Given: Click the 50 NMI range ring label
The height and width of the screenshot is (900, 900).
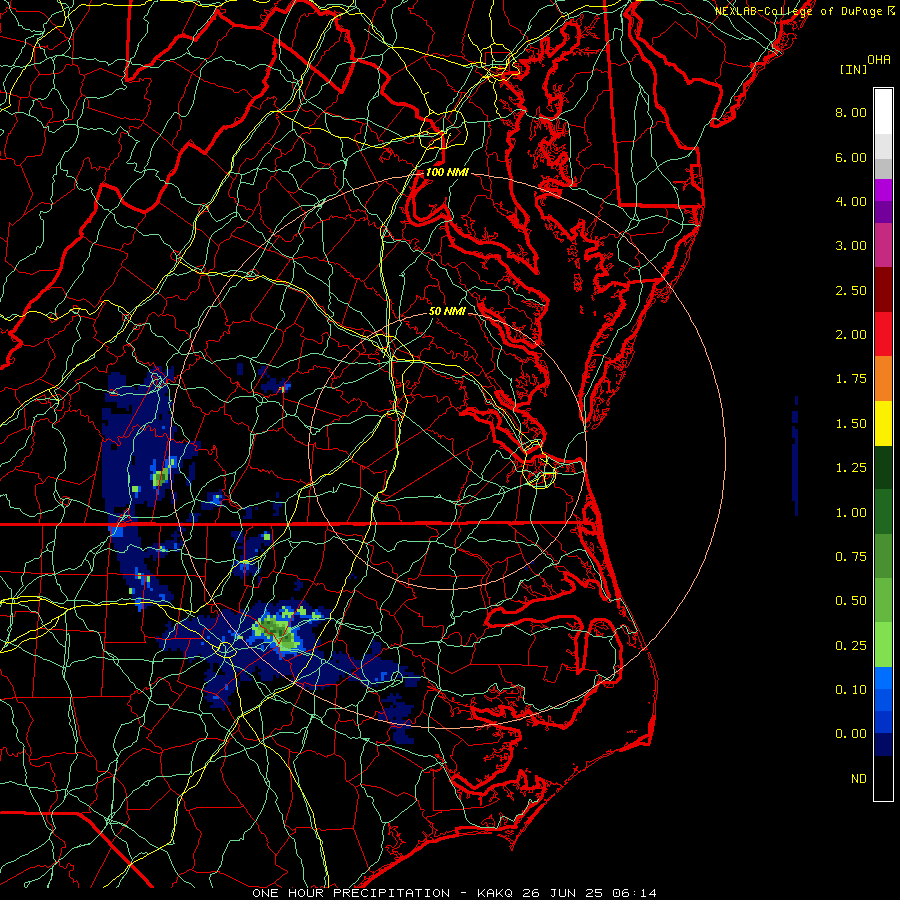Looking at the screenshot, I should click(x=447, y=311).
